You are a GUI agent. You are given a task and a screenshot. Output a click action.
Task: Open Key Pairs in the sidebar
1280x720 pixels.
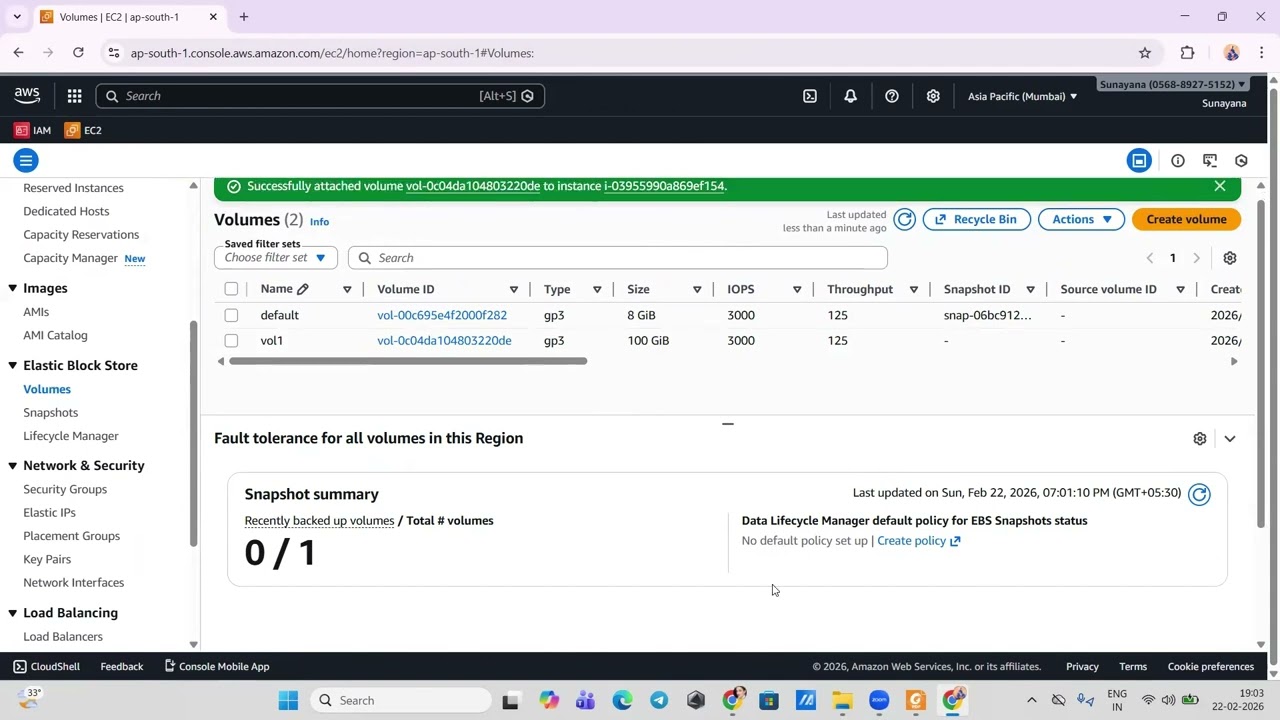click(x=47, y=559)
